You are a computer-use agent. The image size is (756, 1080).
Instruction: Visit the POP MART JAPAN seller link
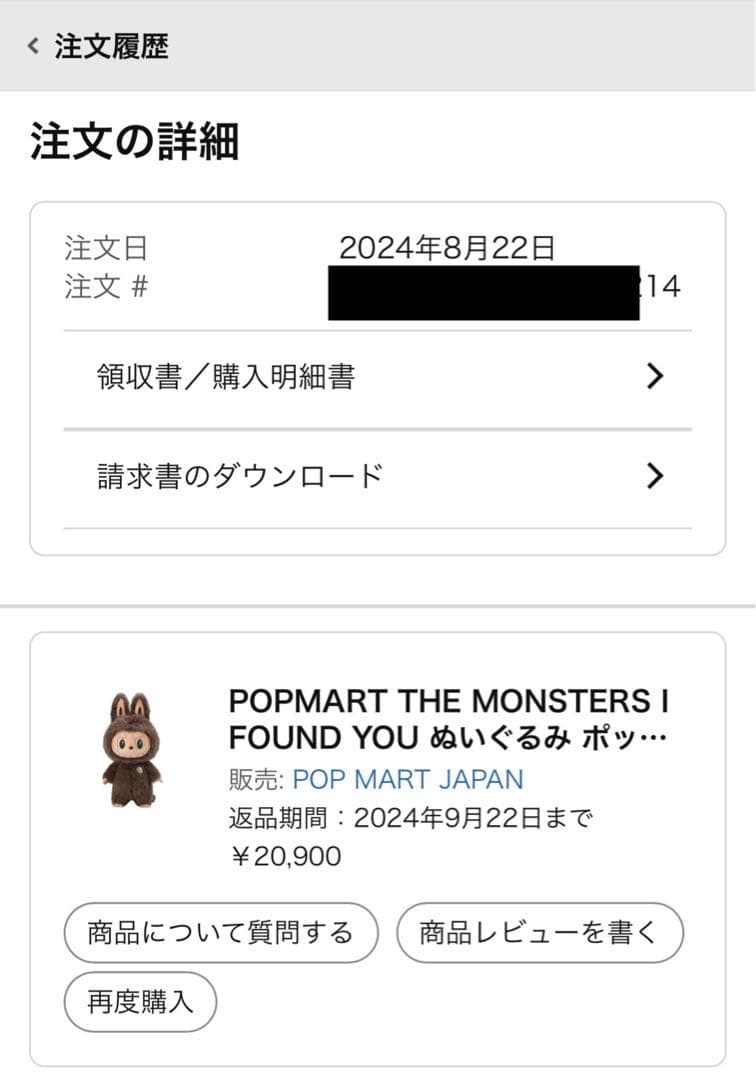(x=408, y=779)
